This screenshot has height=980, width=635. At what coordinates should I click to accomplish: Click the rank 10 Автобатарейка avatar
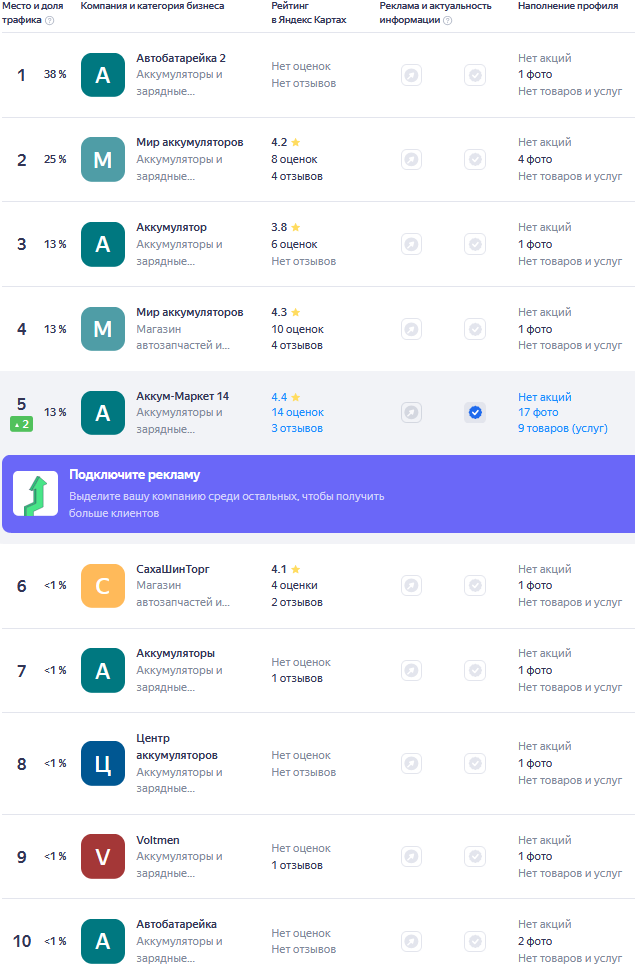coord(102,941)
